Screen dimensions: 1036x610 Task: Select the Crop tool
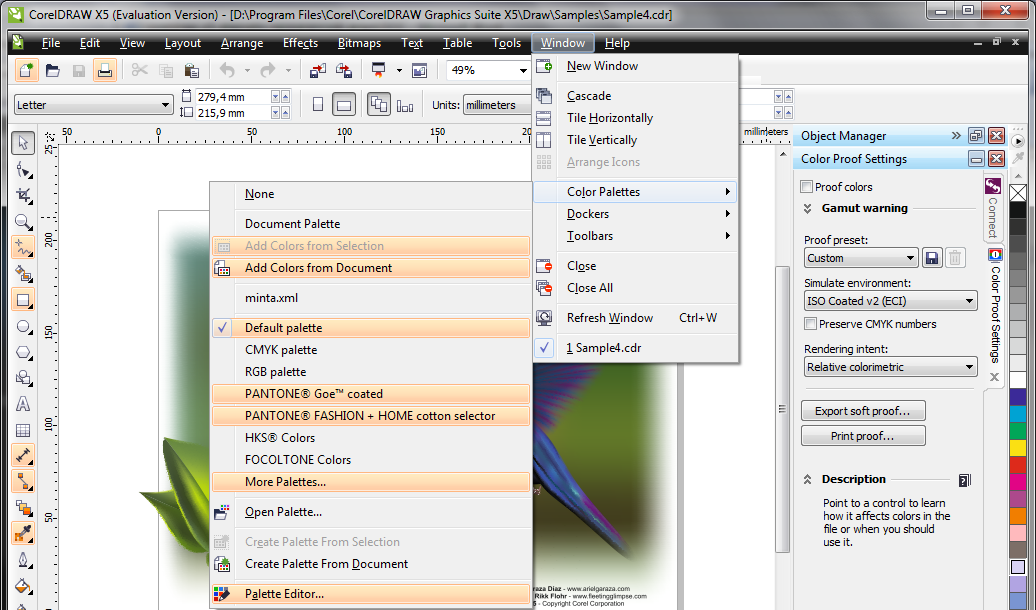(x=23, y=196)
